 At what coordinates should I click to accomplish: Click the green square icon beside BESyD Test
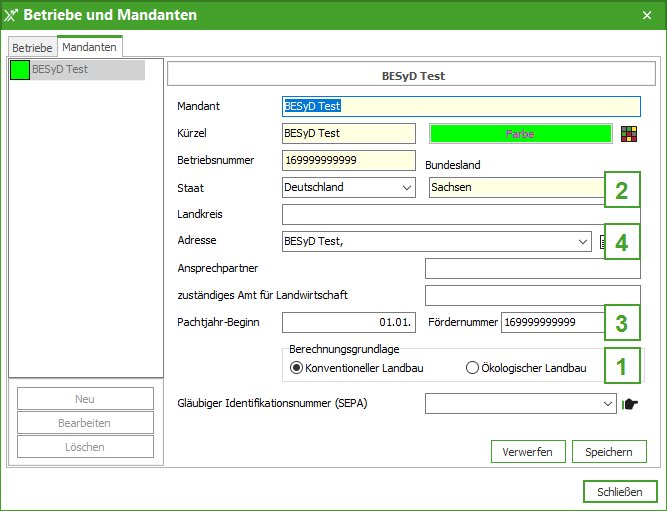click(19, 70)
